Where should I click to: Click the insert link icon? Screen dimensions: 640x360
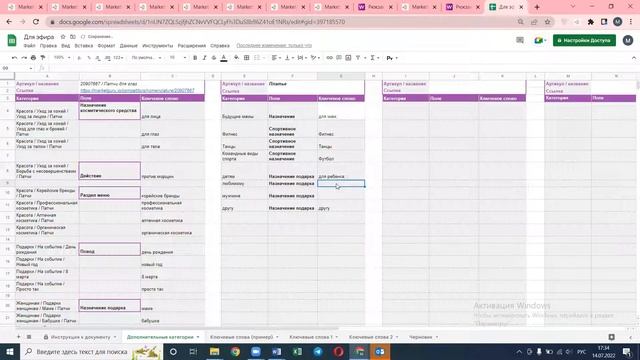(x=329, y=58)
